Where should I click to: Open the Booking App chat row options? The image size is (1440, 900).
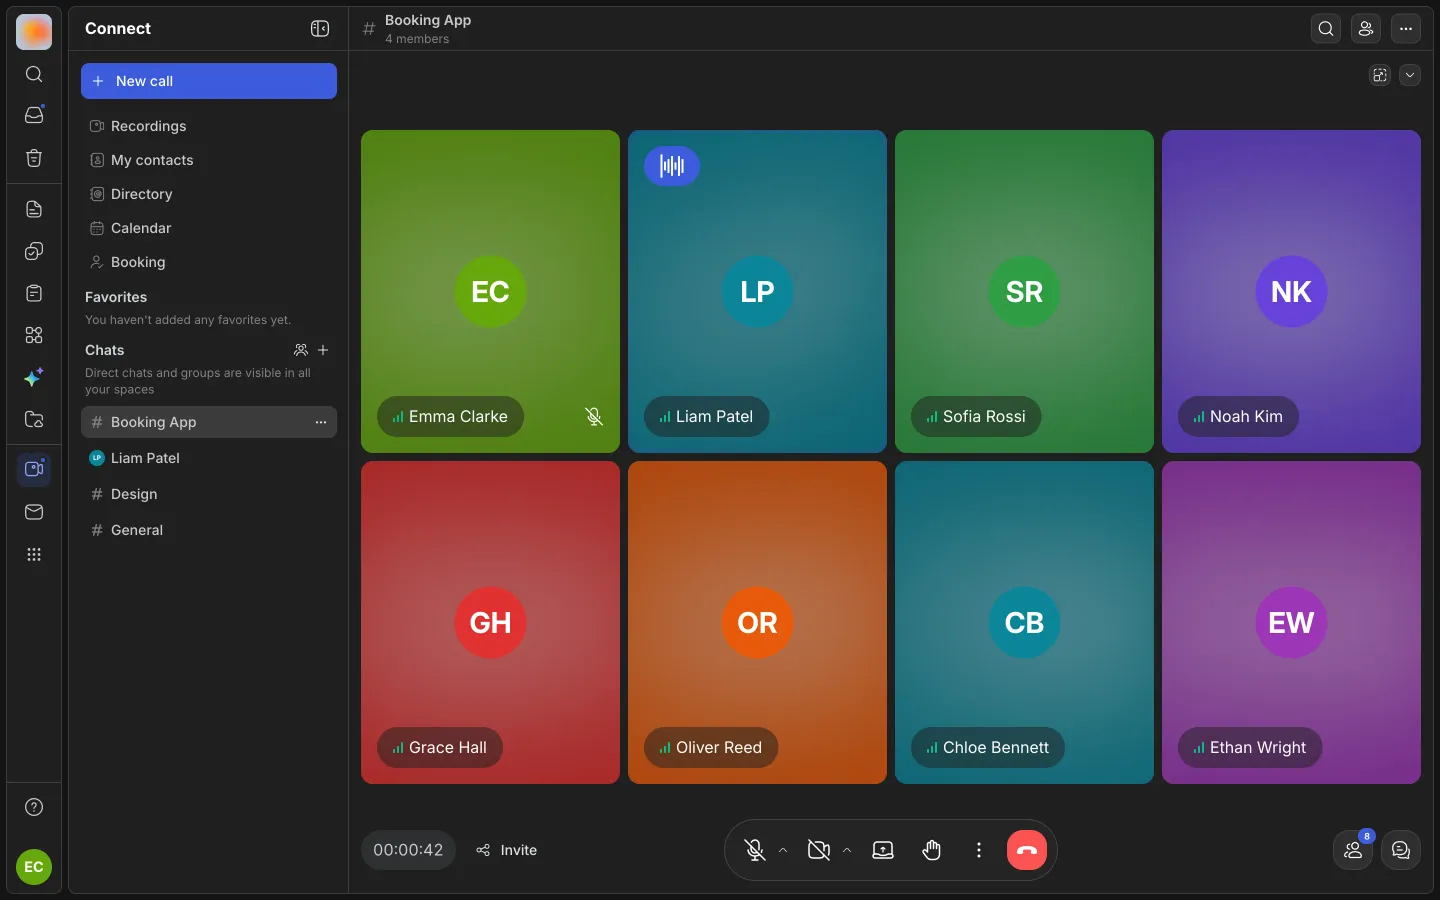pos(321,422)
